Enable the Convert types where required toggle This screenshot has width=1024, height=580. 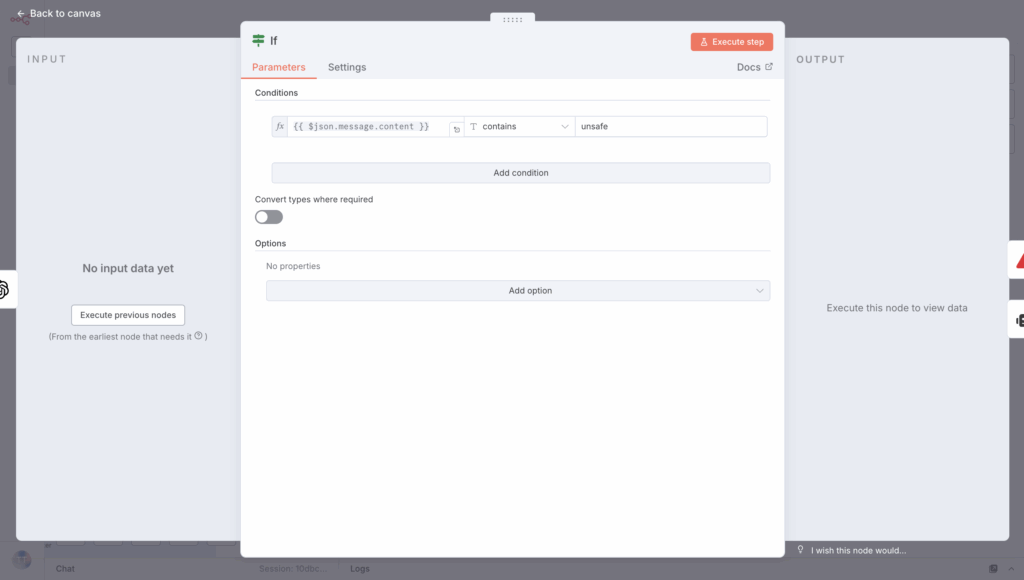tap(268, 217)
